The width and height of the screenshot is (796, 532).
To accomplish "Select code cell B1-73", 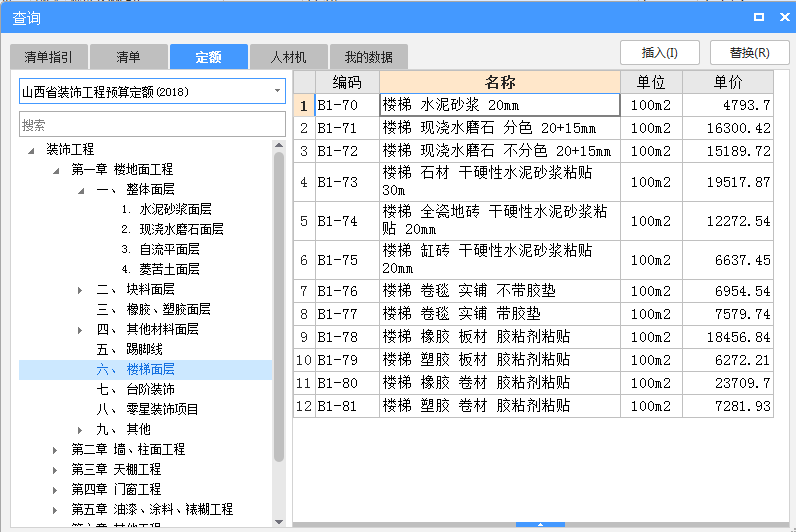I will [347, 182].
